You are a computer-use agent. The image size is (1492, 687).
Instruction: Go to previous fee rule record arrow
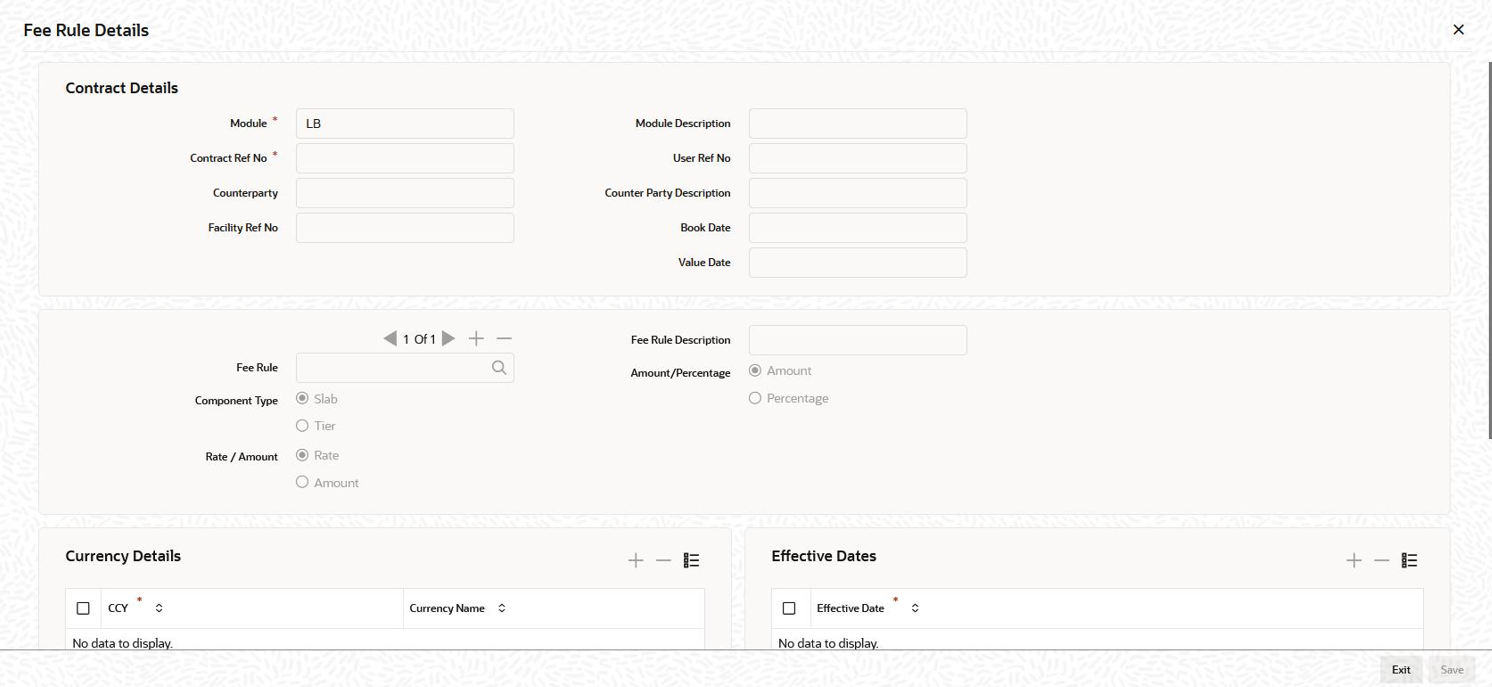pyautogui.click(x=390, y=339)
